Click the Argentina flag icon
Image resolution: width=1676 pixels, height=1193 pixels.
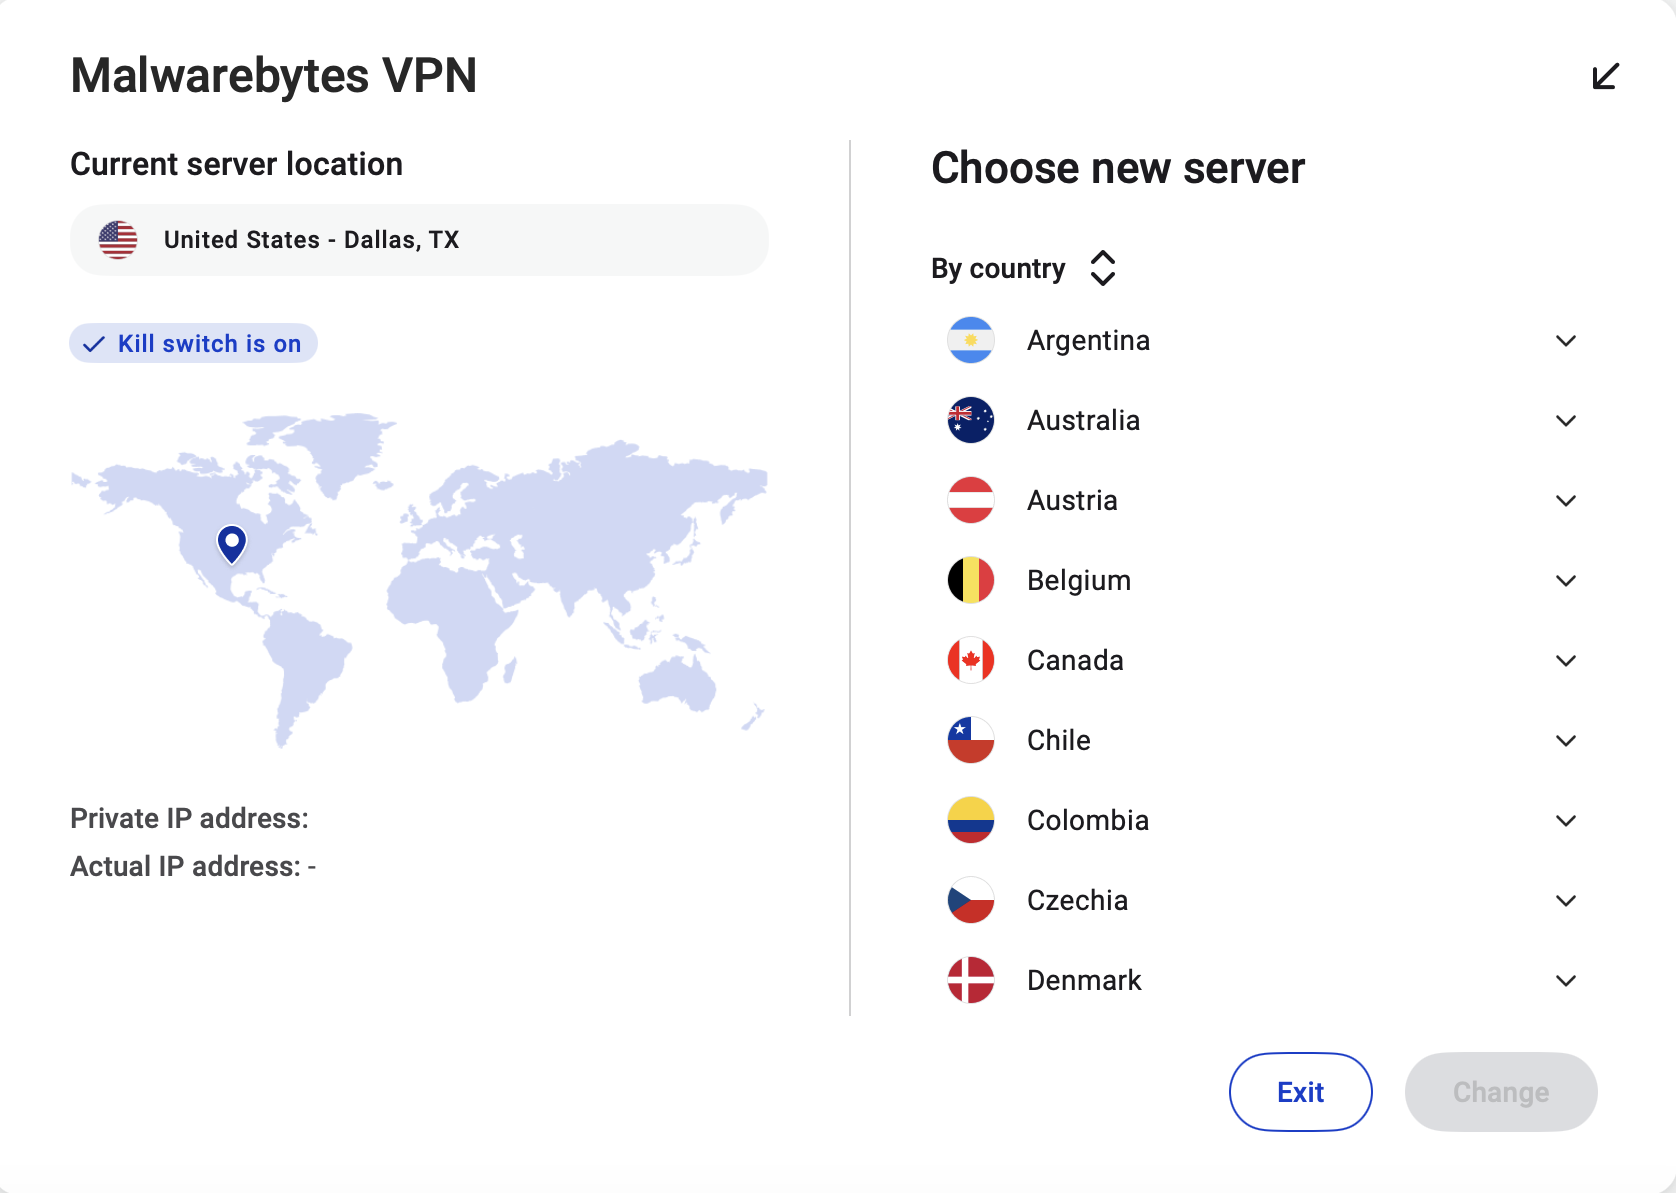(970, 340)
